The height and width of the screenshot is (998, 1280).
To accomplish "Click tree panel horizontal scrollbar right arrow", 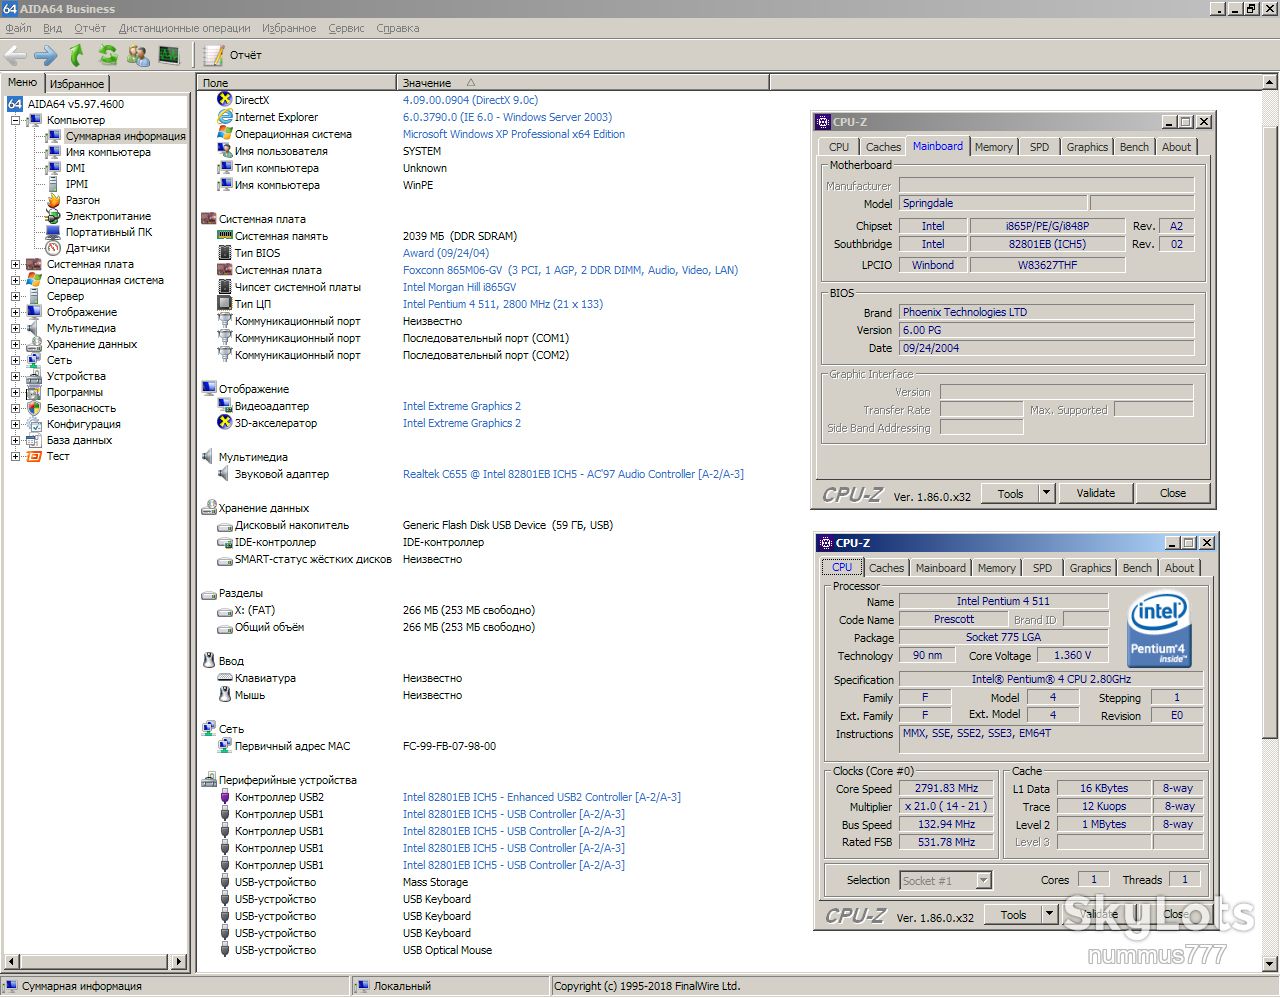I will coord(179,962).
